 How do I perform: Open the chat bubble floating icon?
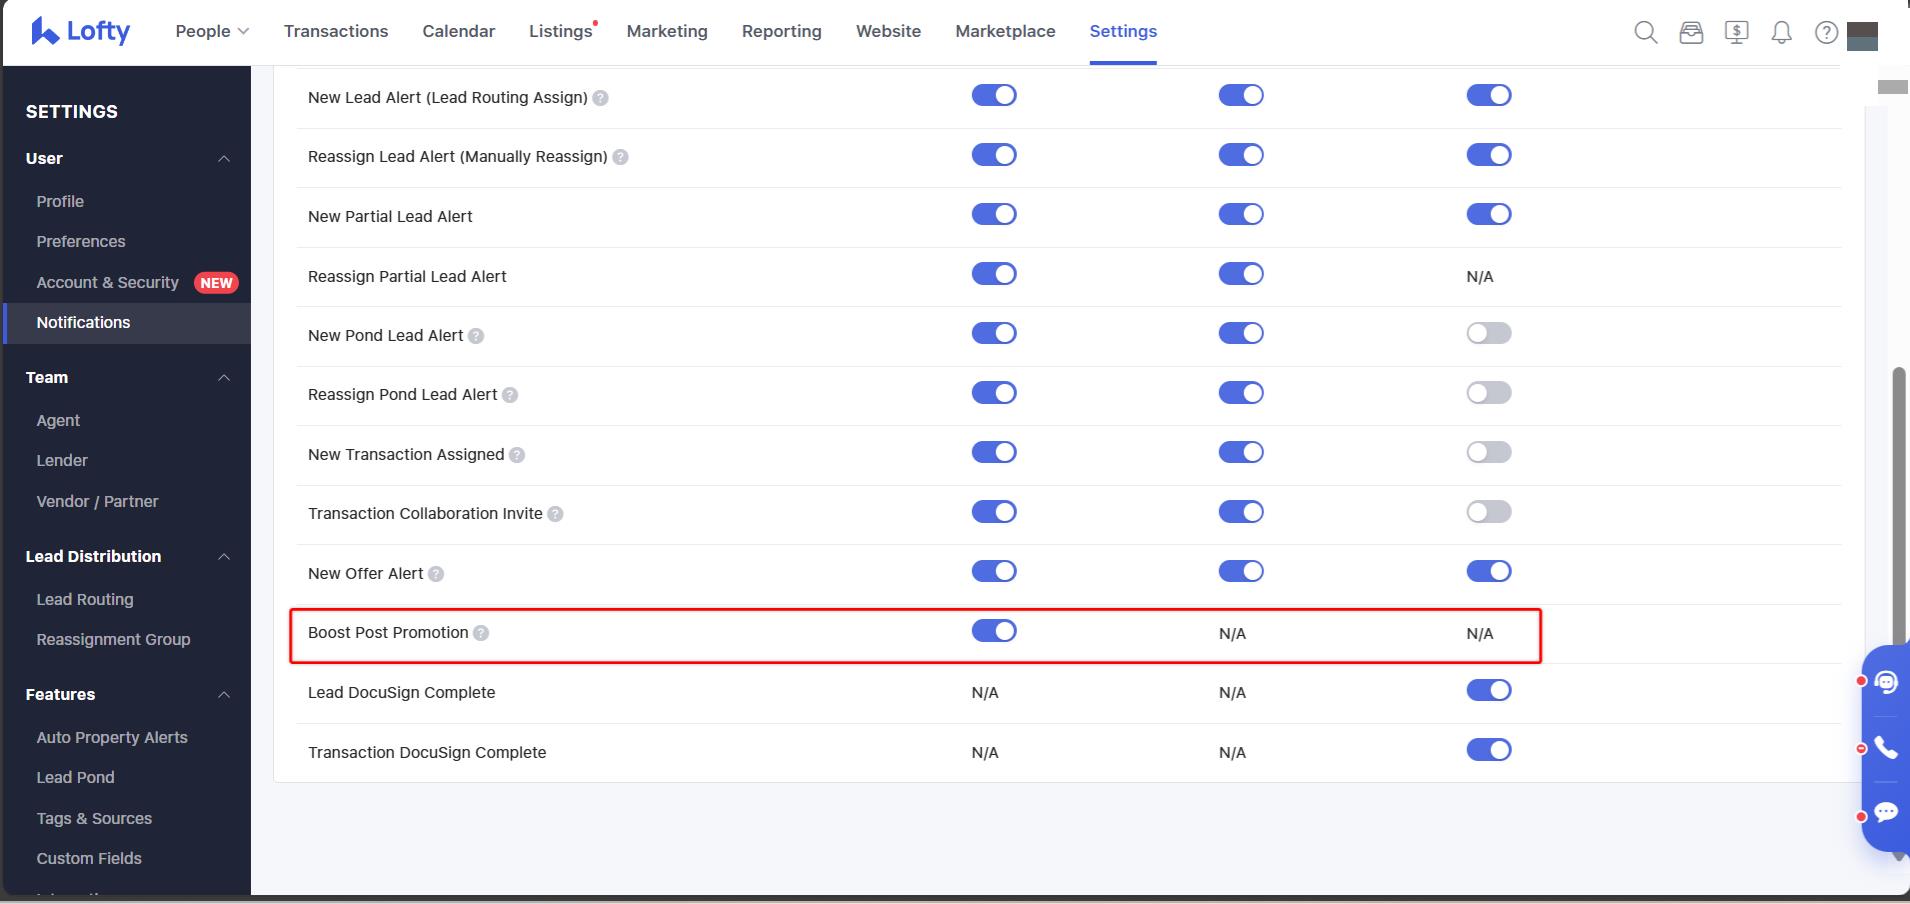pyautogui.click(x=1886, y=812)
